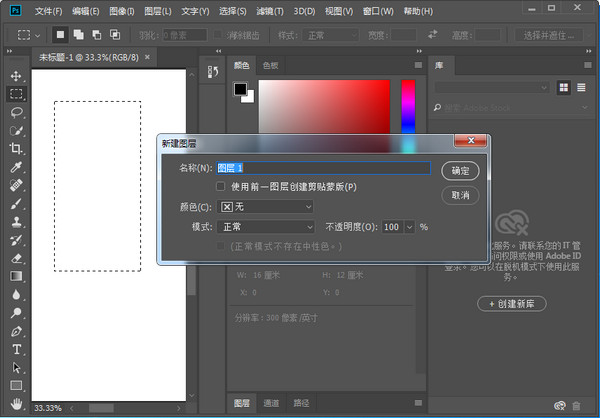Switch to the 通道 tab
Screen dimensions: 600x418
271,403
